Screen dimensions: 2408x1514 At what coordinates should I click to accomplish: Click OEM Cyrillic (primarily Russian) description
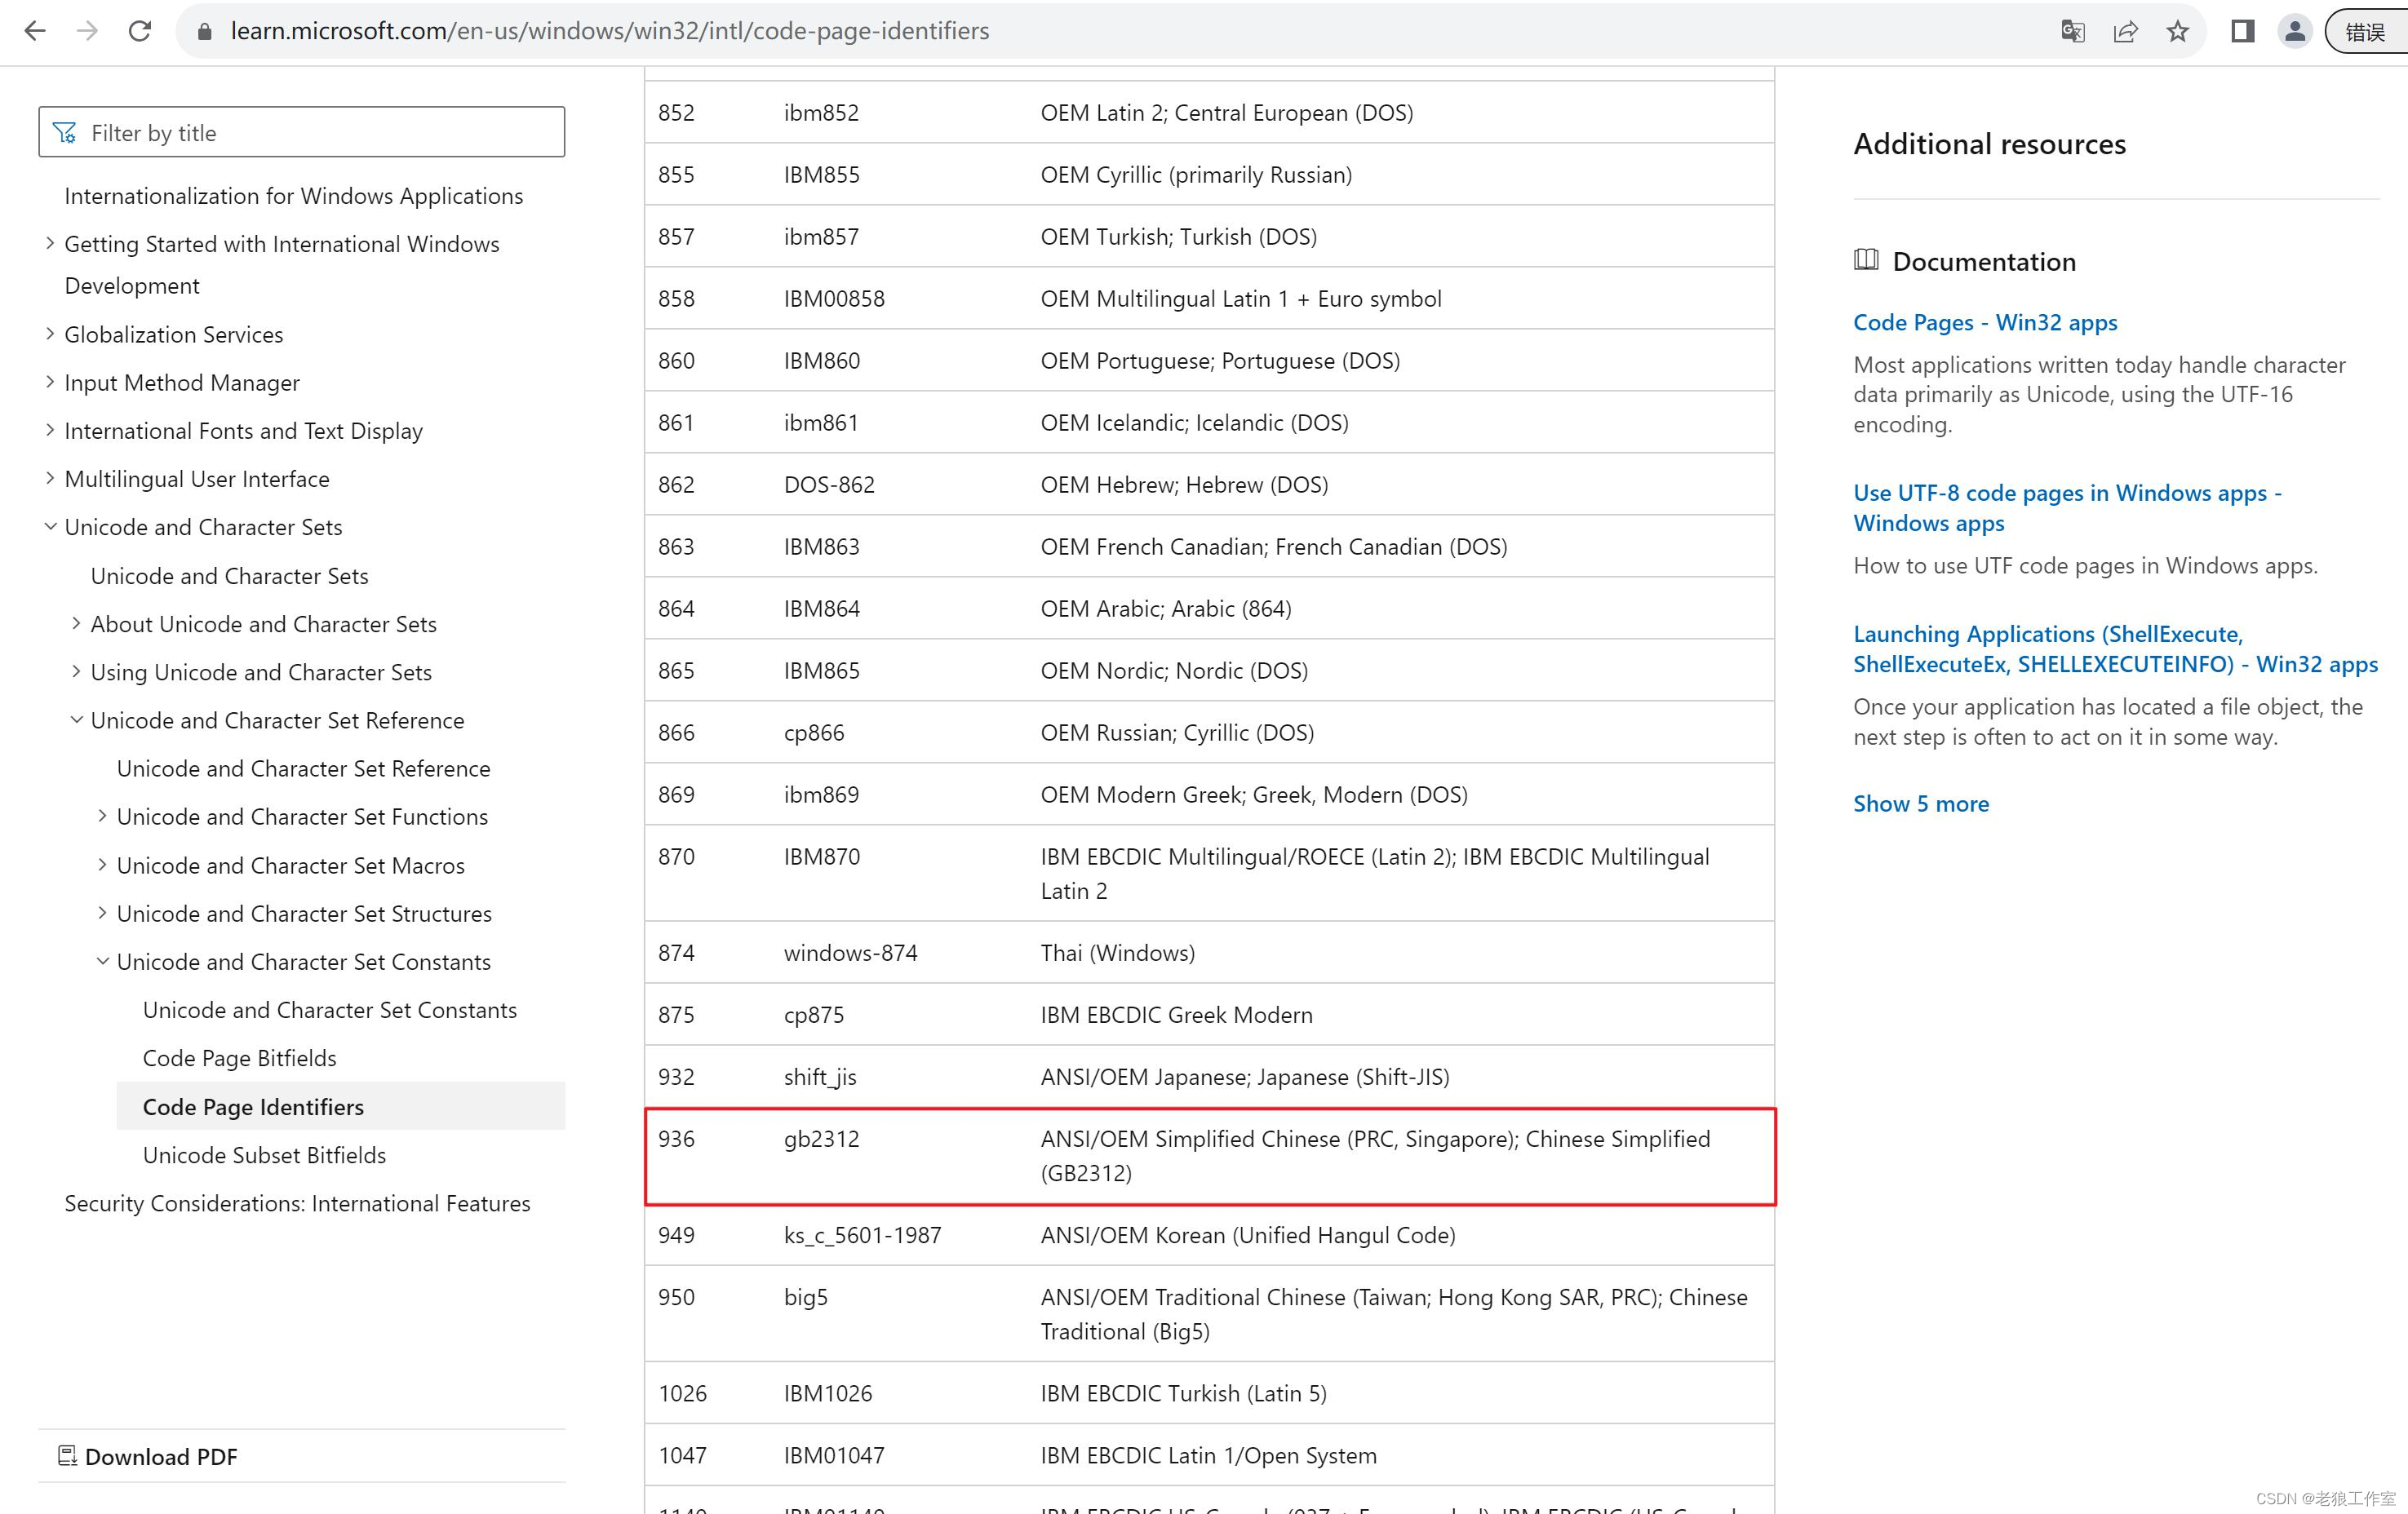point(1196,174)
